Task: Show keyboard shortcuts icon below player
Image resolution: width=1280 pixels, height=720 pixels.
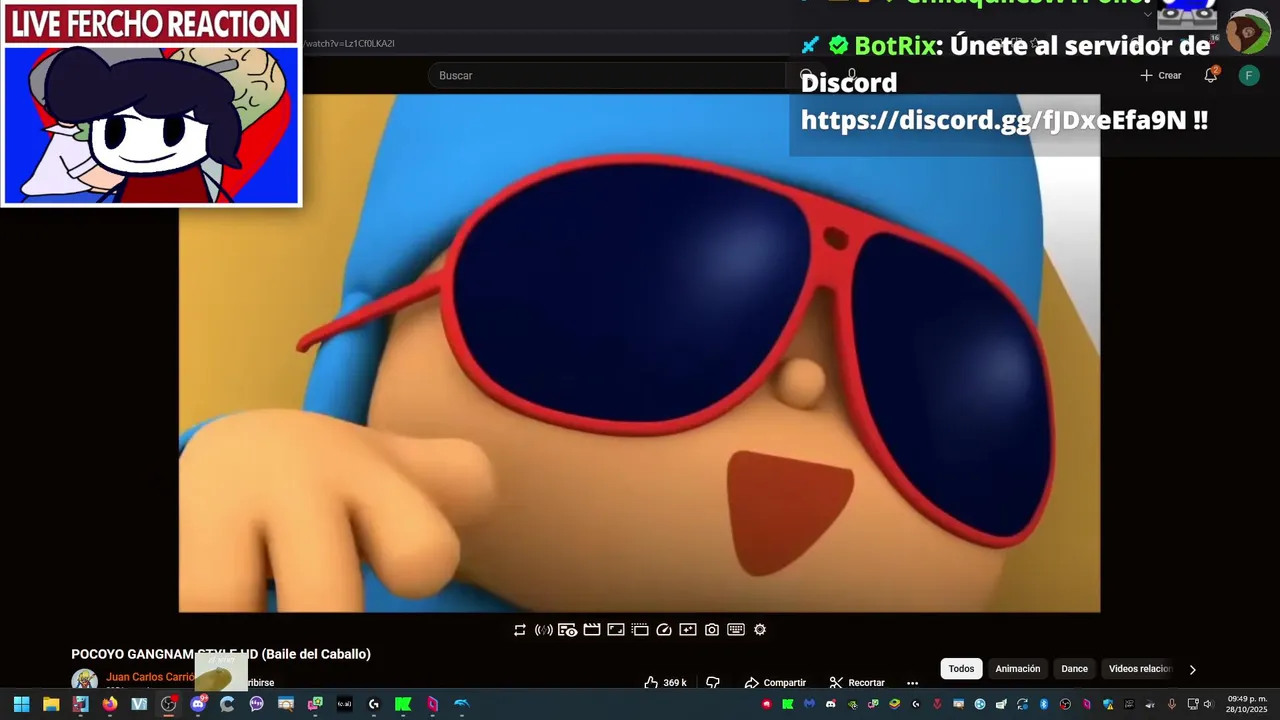Action: (736, 630)
